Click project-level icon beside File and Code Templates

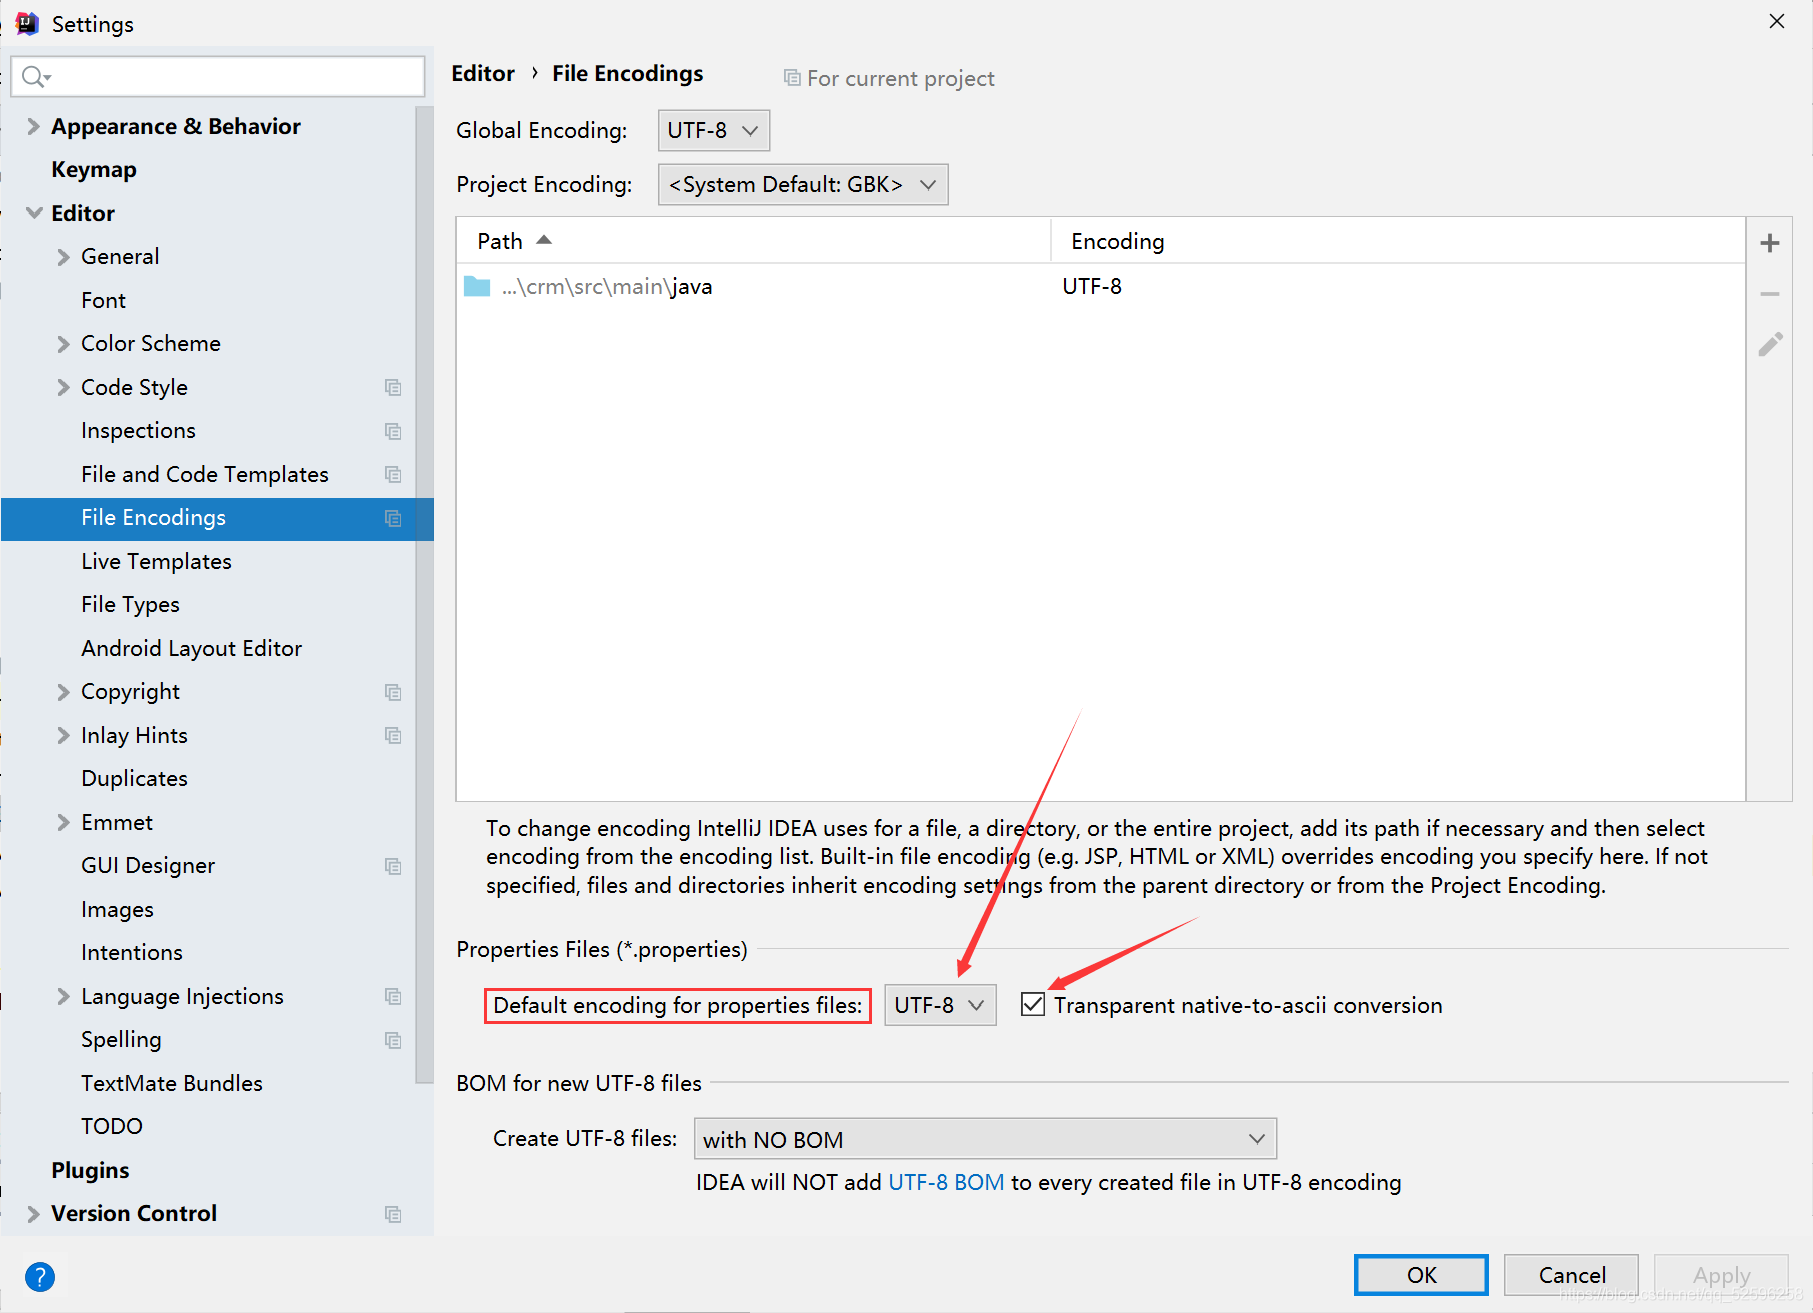coord(393,475)
